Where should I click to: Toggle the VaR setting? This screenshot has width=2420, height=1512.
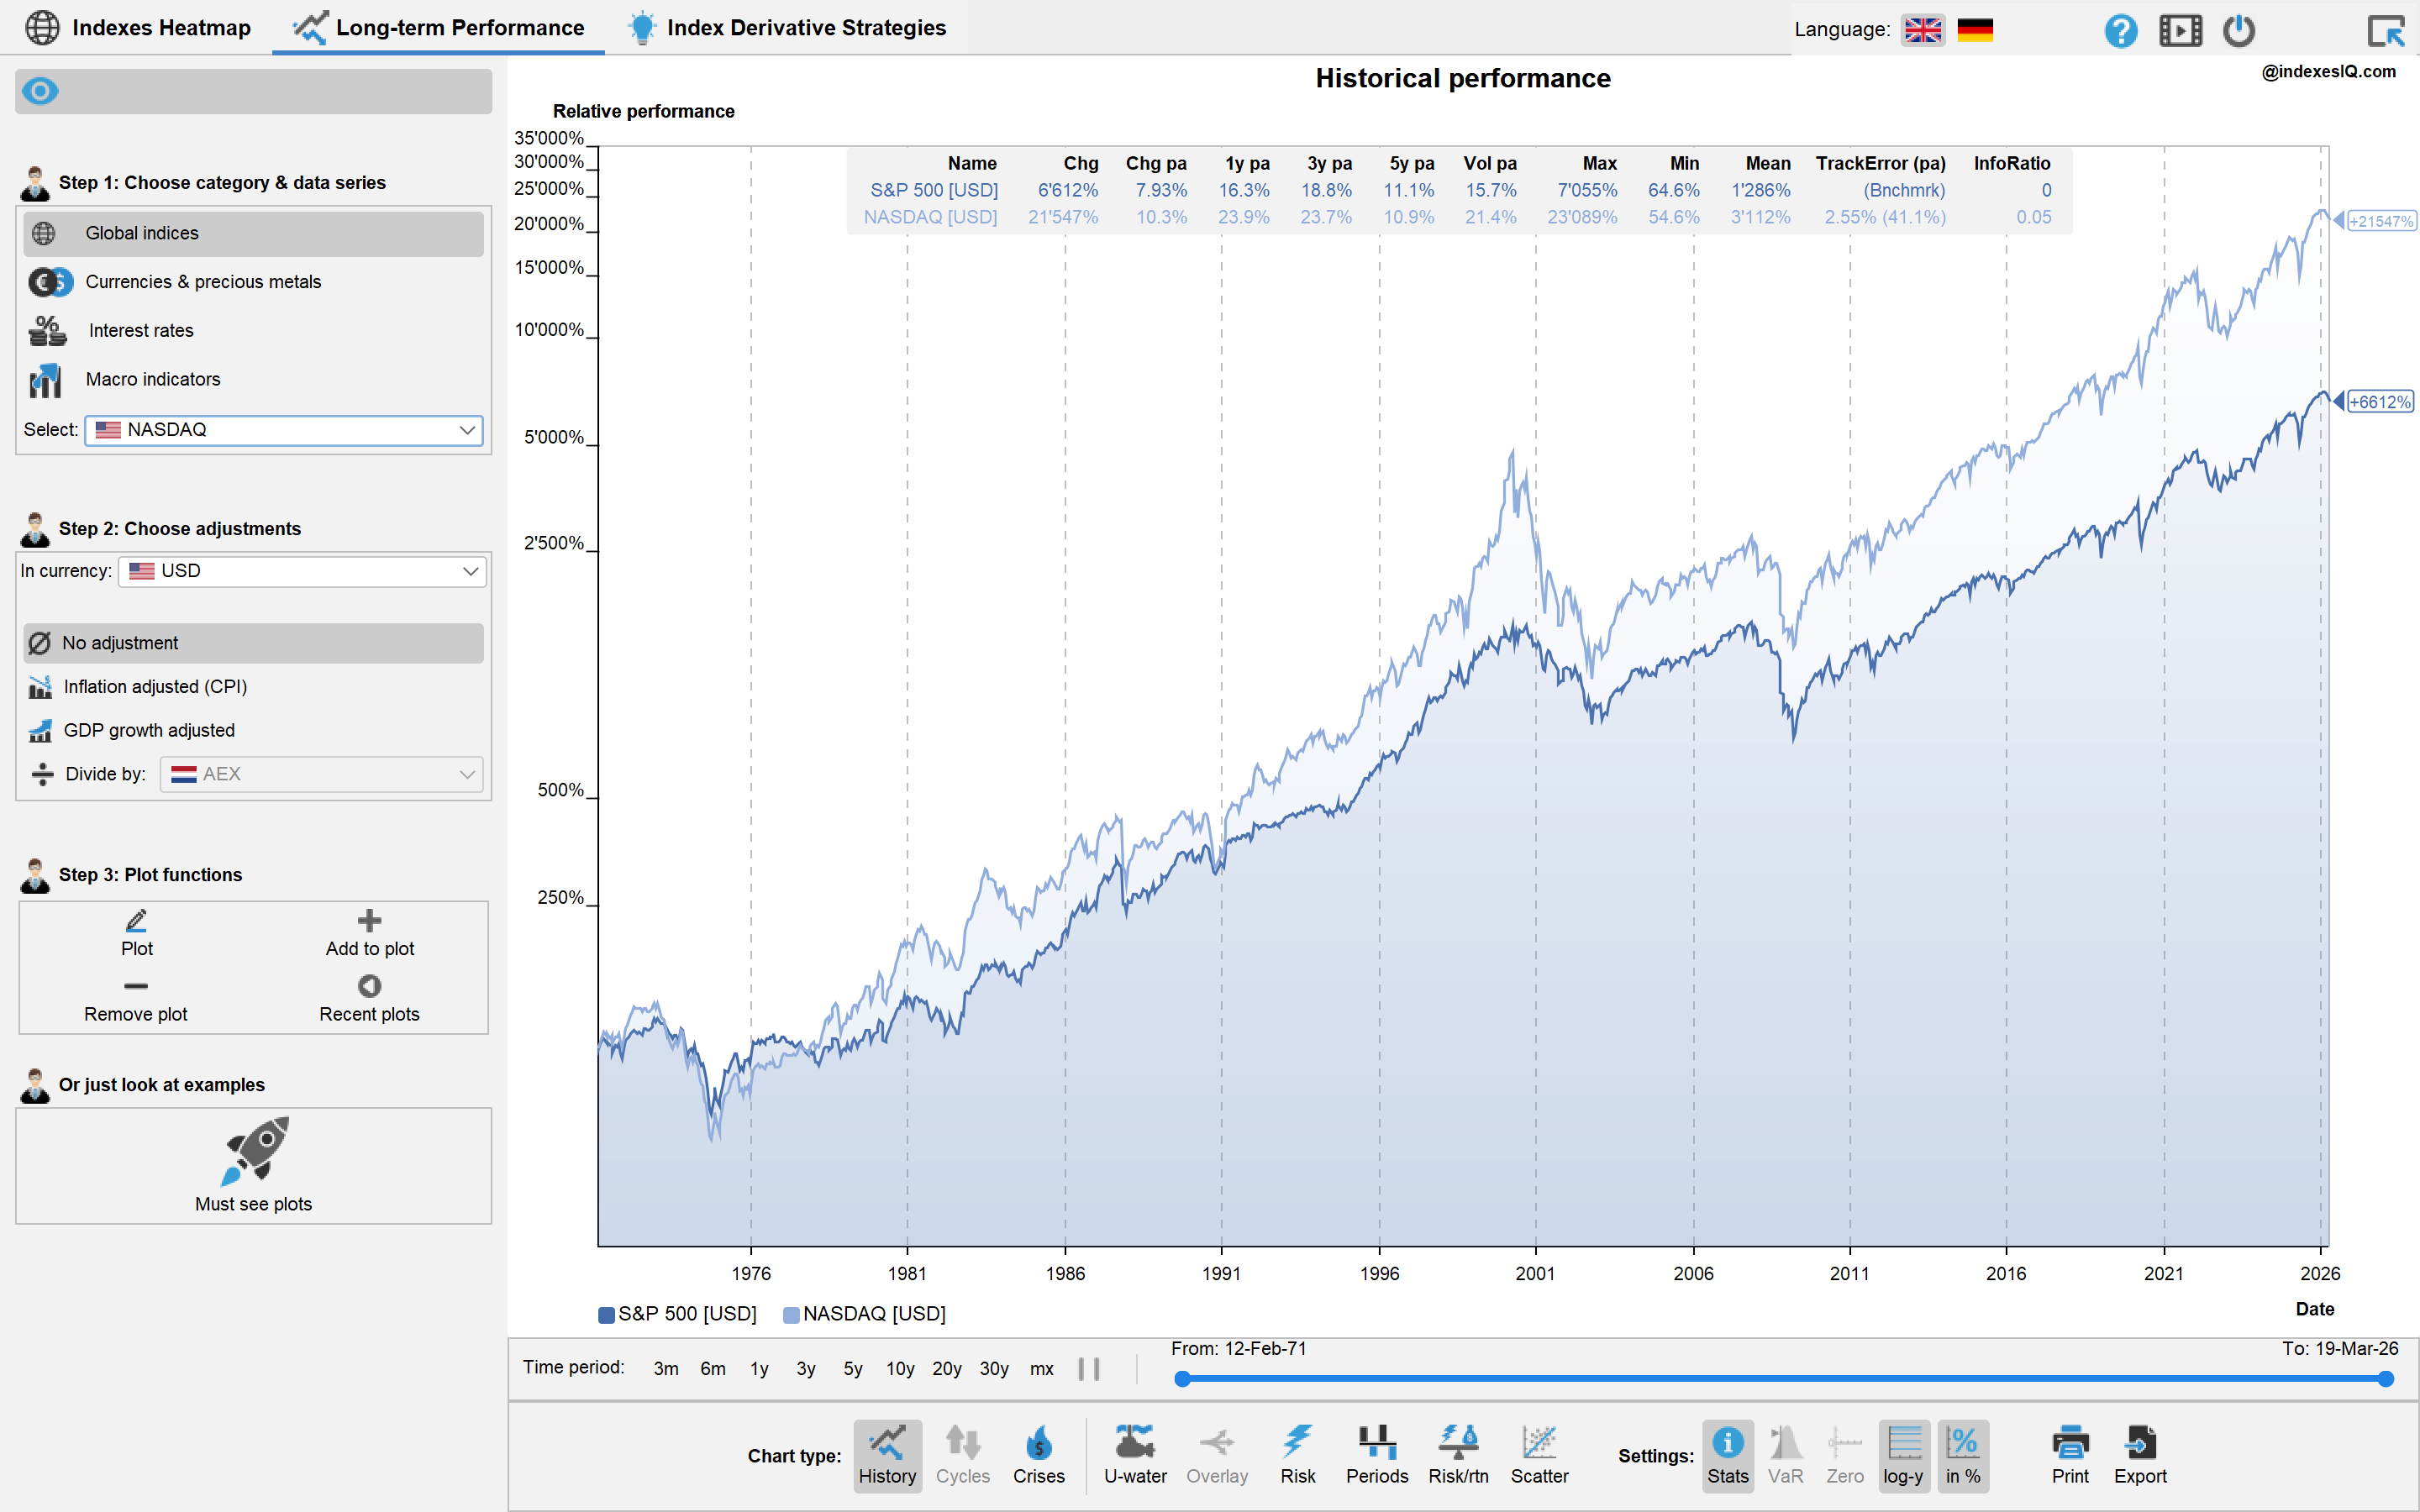[x=1785, y=1455]
